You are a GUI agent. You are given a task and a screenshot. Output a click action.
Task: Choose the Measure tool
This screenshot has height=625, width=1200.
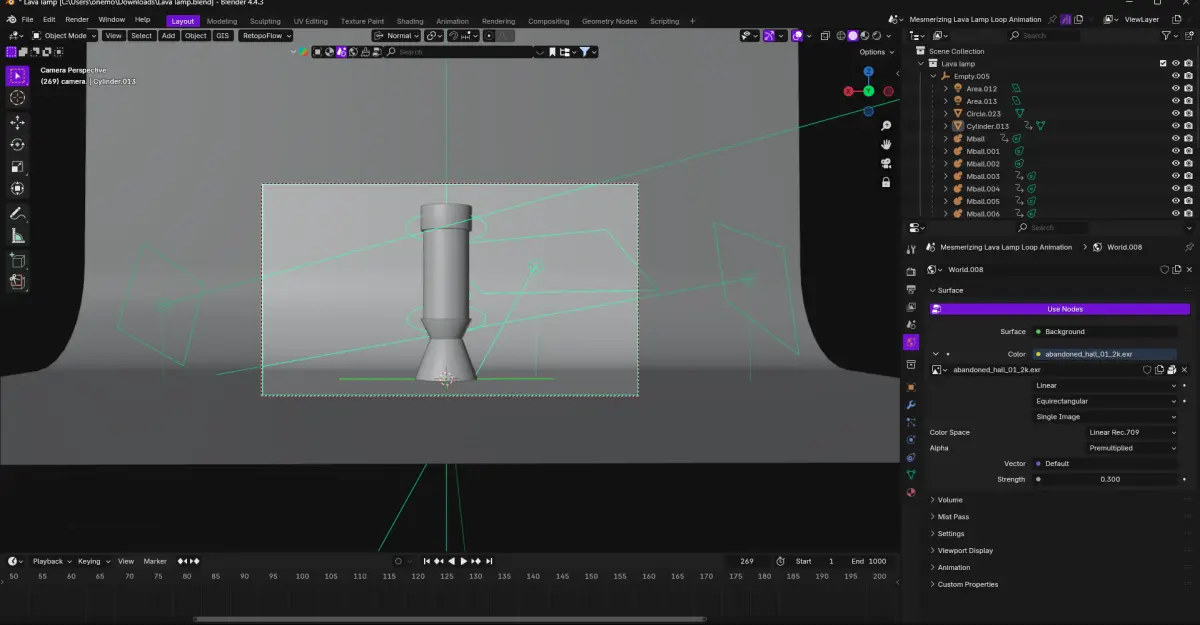(17, 236)
